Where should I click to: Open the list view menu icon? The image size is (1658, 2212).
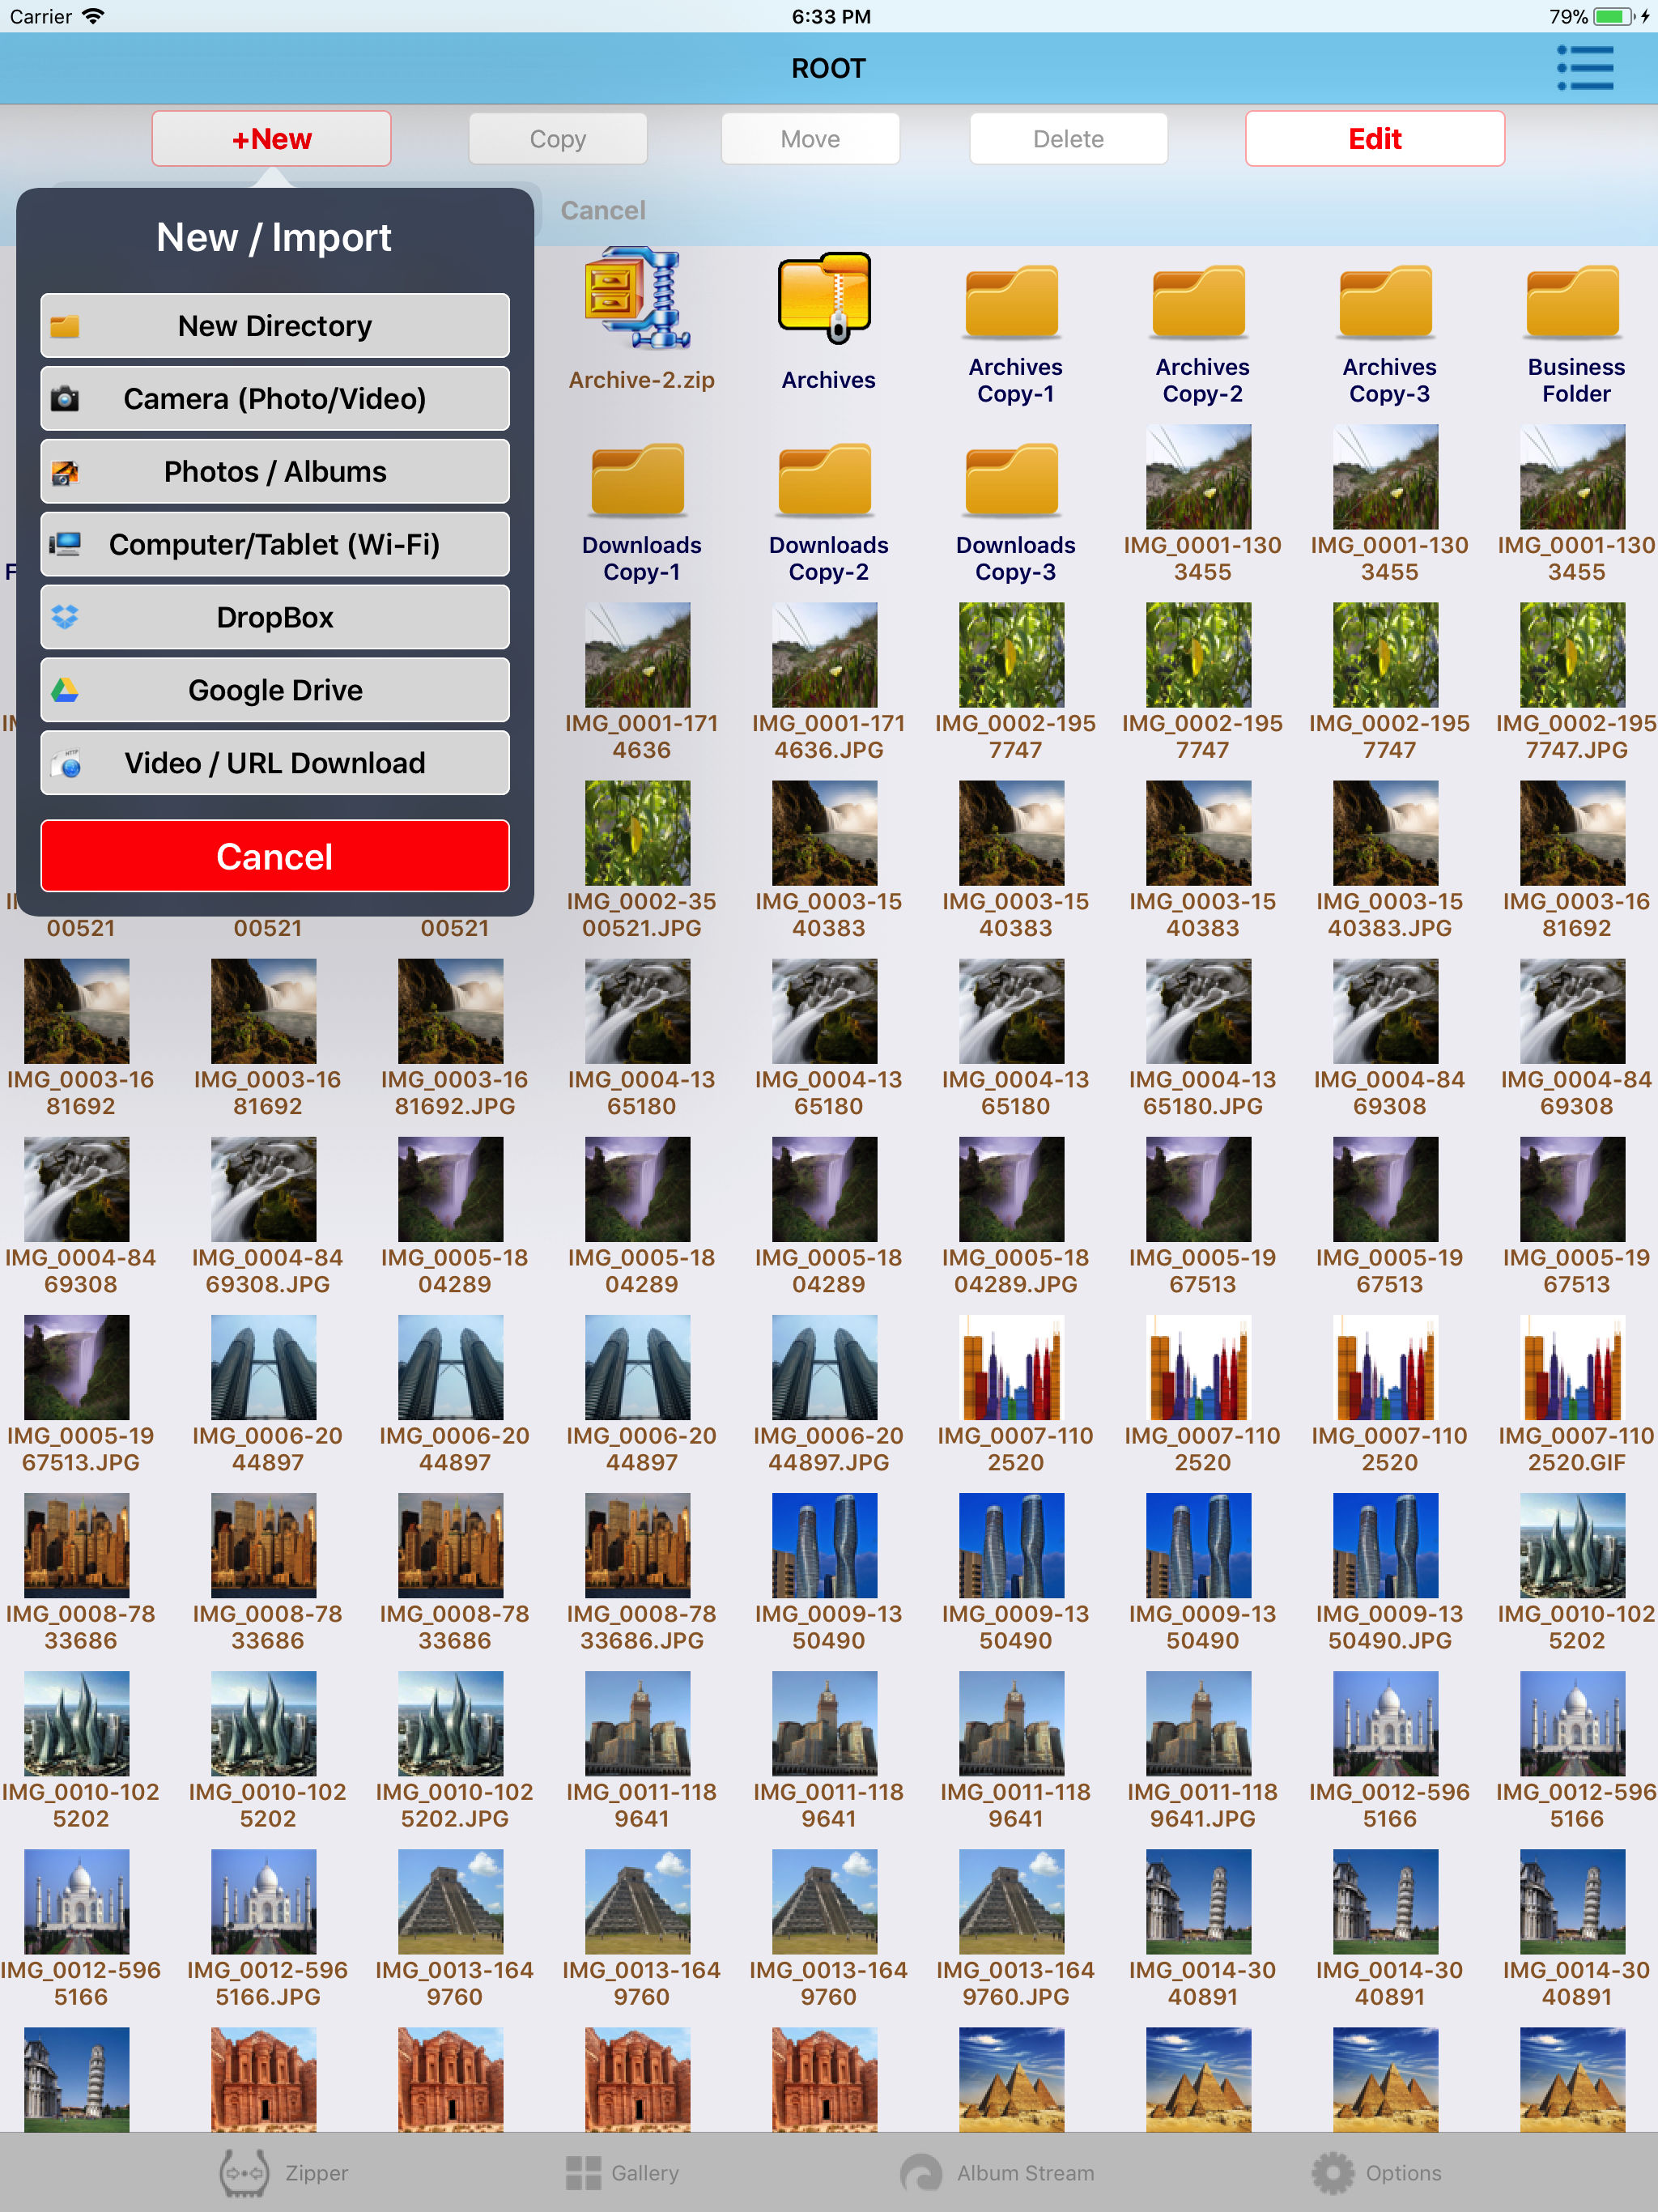(1584, 68)
